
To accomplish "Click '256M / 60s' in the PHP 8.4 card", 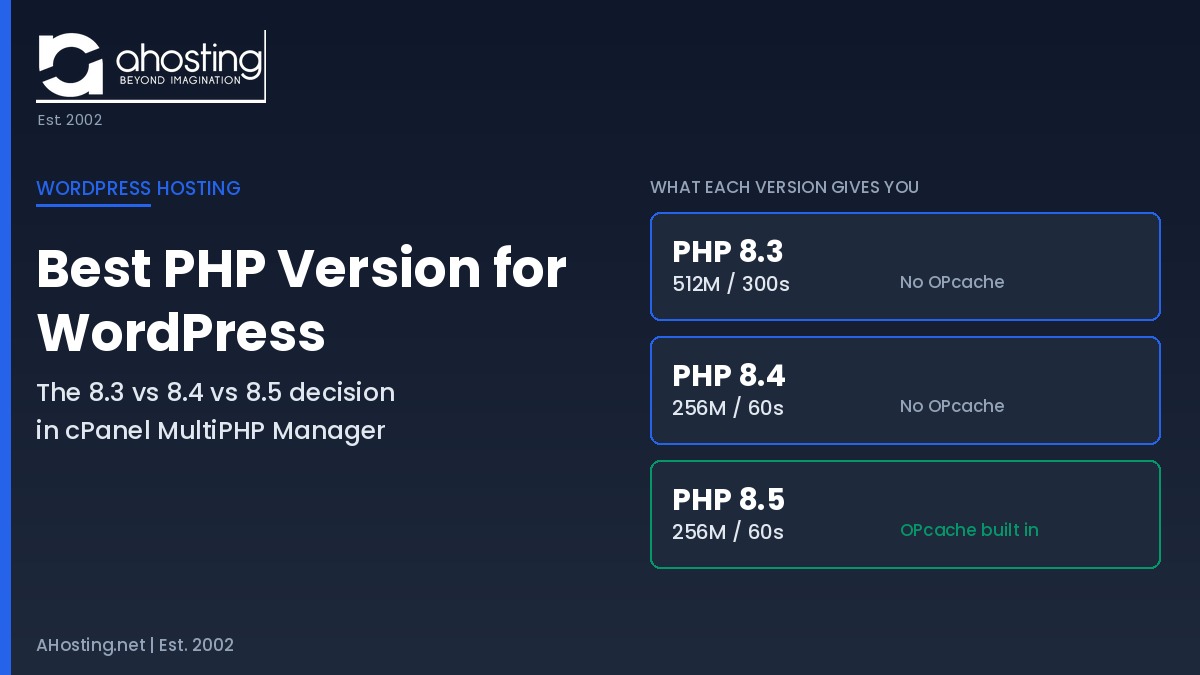I will [728, 408].
